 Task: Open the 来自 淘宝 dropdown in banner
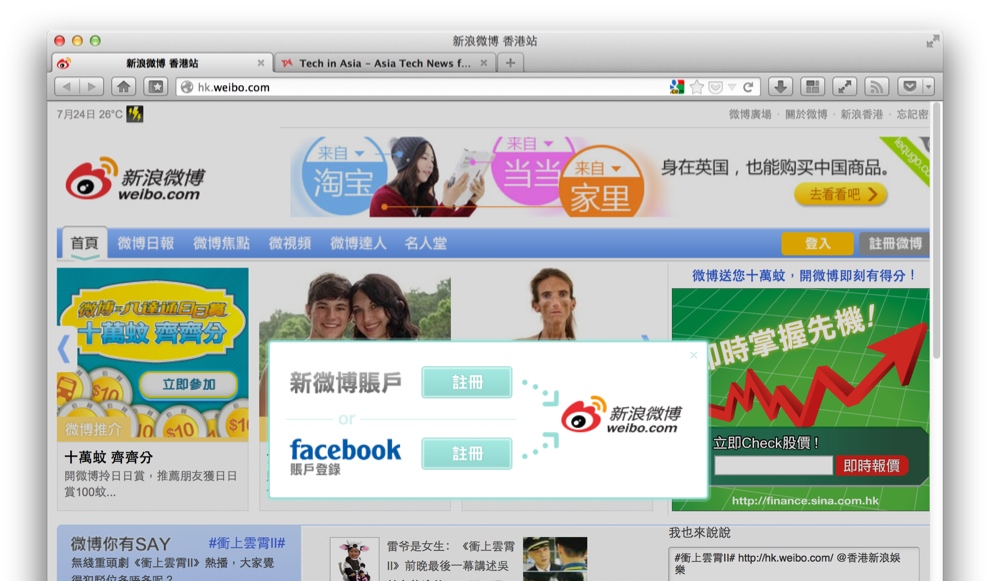click(x=341, y=153)
